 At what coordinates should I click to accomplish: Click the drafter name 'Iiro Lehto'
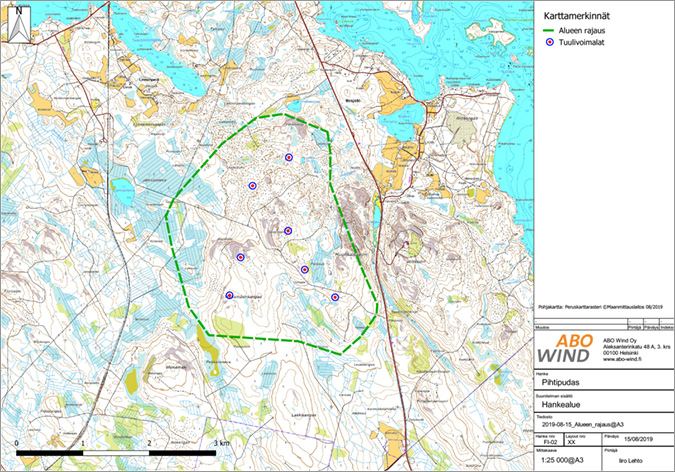pos(630,461)
